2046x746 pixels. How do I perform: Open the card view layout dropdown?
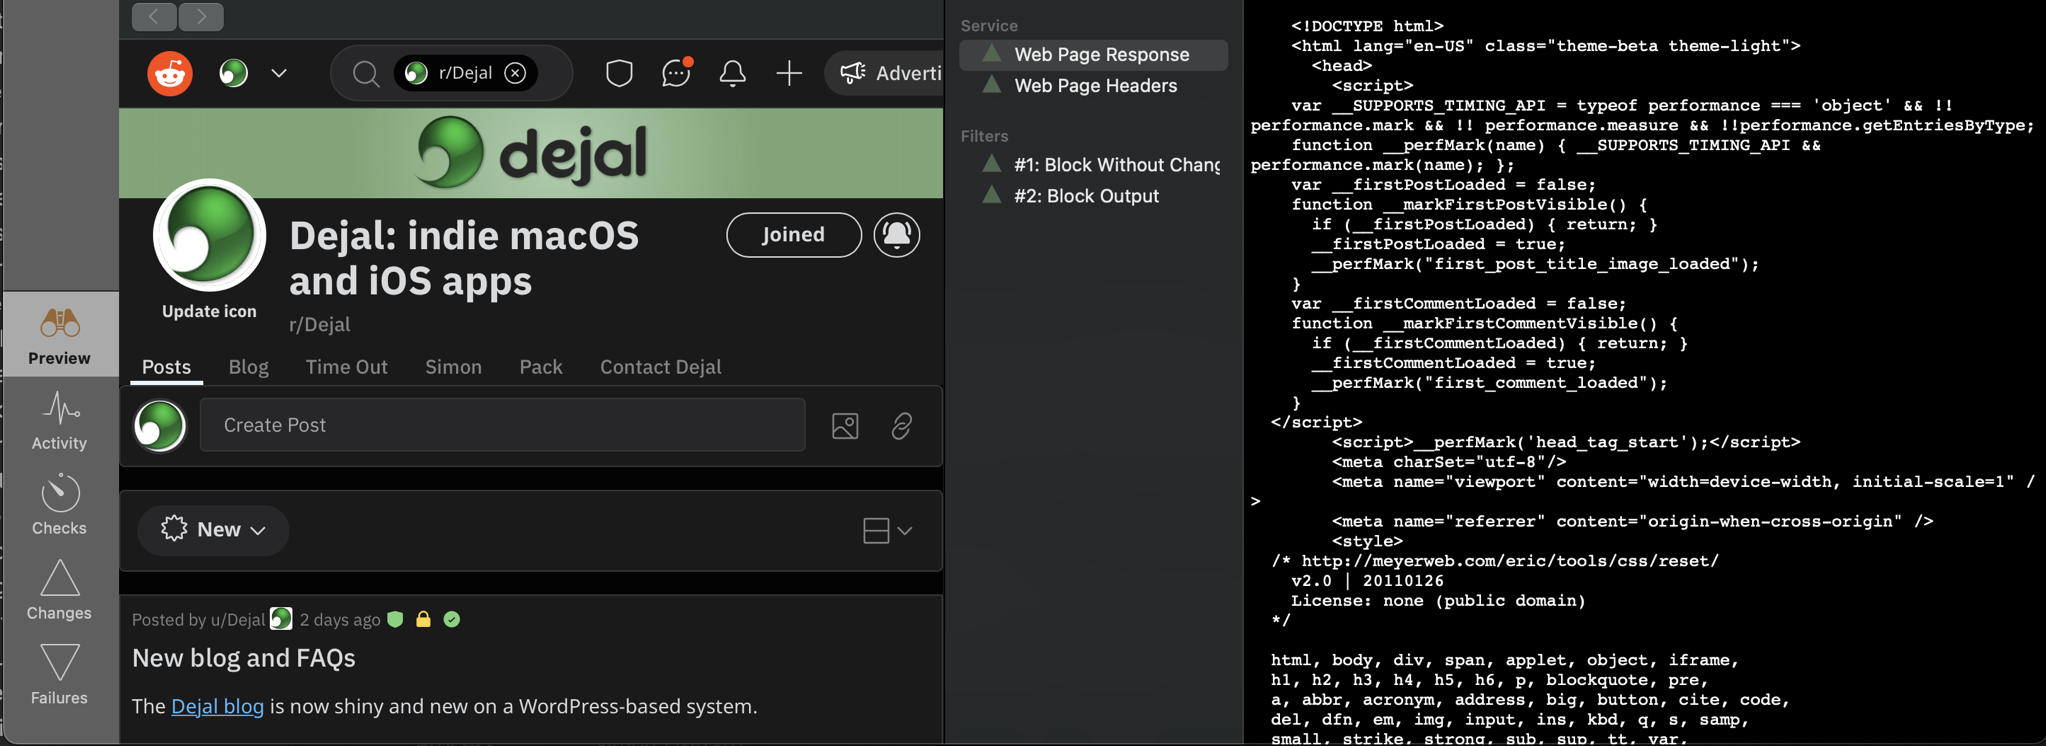[887, 530]
